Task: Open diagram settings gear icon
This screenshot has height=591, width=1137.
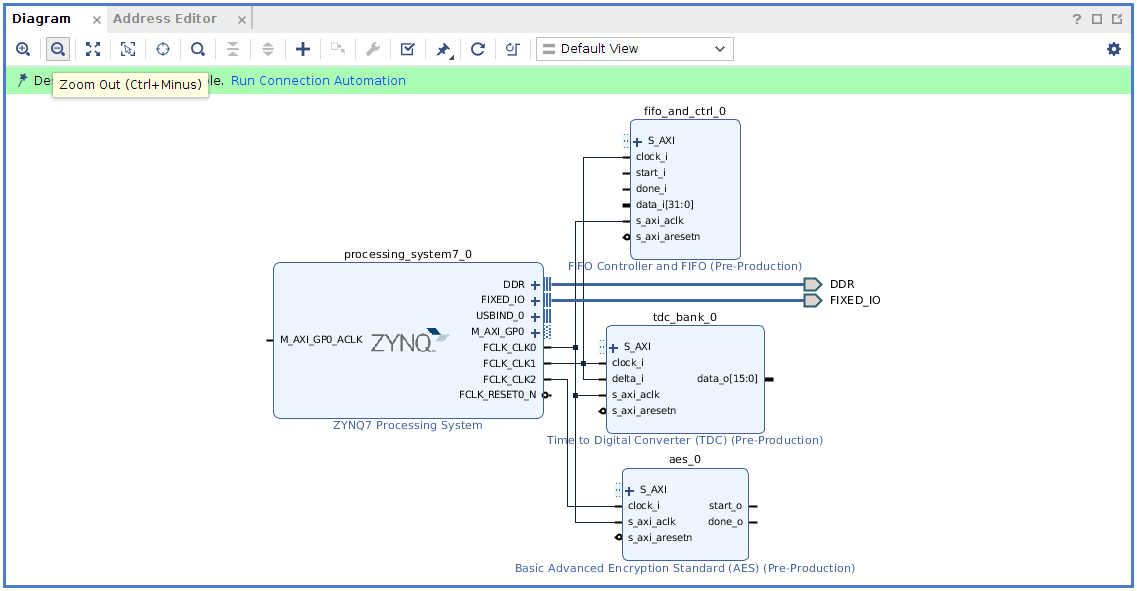Action: pos(1114,49)
